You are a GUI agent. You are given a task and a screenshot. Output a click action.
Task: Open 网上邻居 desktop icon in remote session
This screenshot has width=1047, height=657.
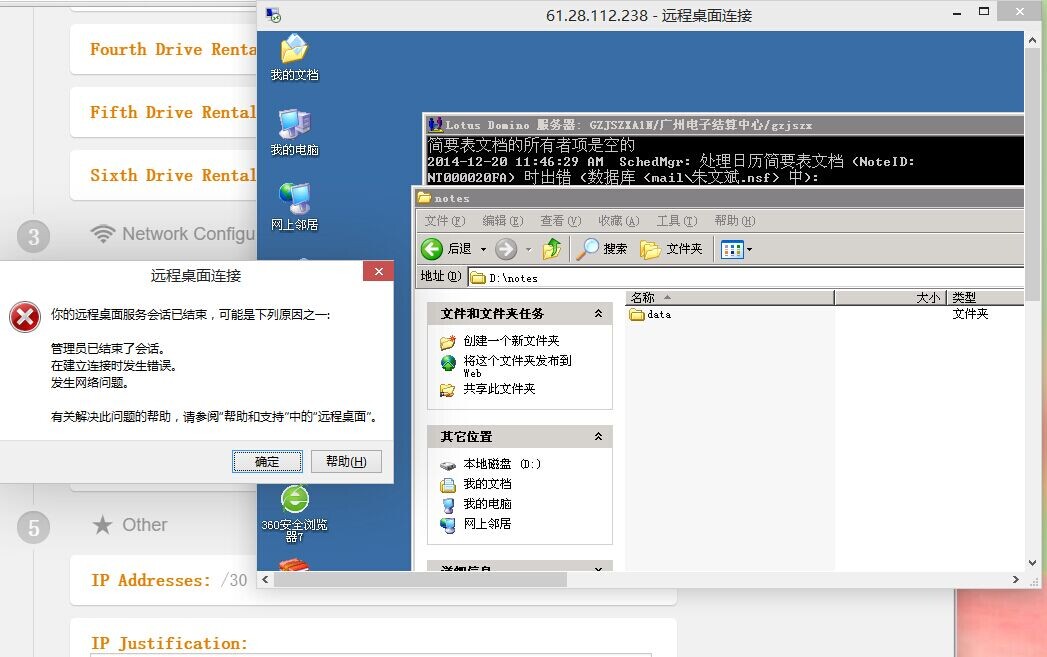(x=294, y=207)
